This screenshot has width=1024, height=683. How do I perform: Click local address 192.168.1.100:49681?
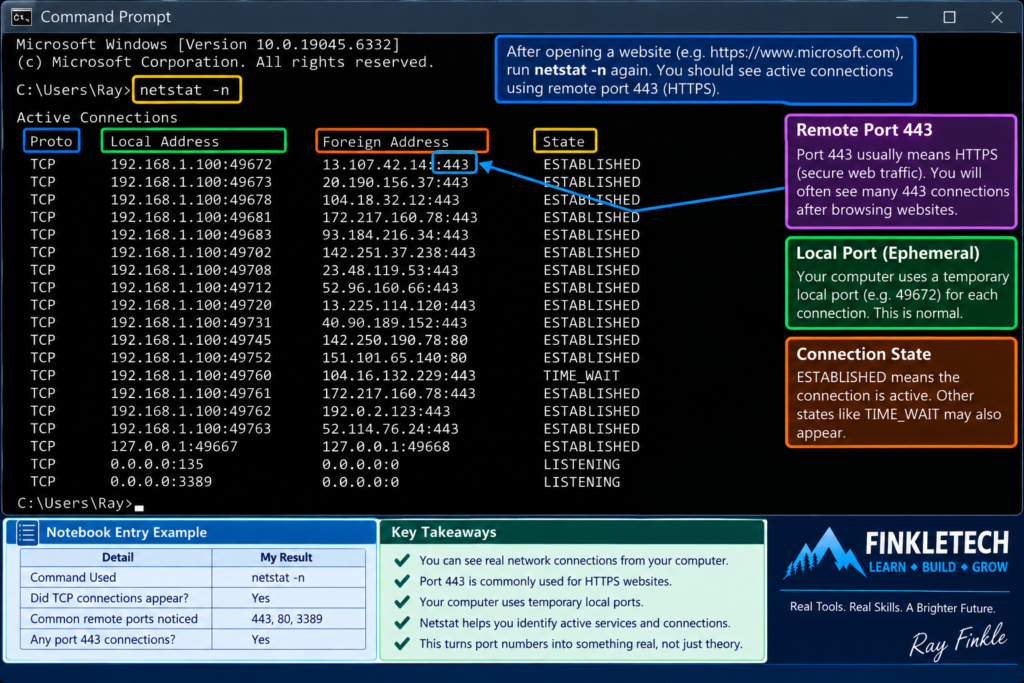(x=191, y=217)
